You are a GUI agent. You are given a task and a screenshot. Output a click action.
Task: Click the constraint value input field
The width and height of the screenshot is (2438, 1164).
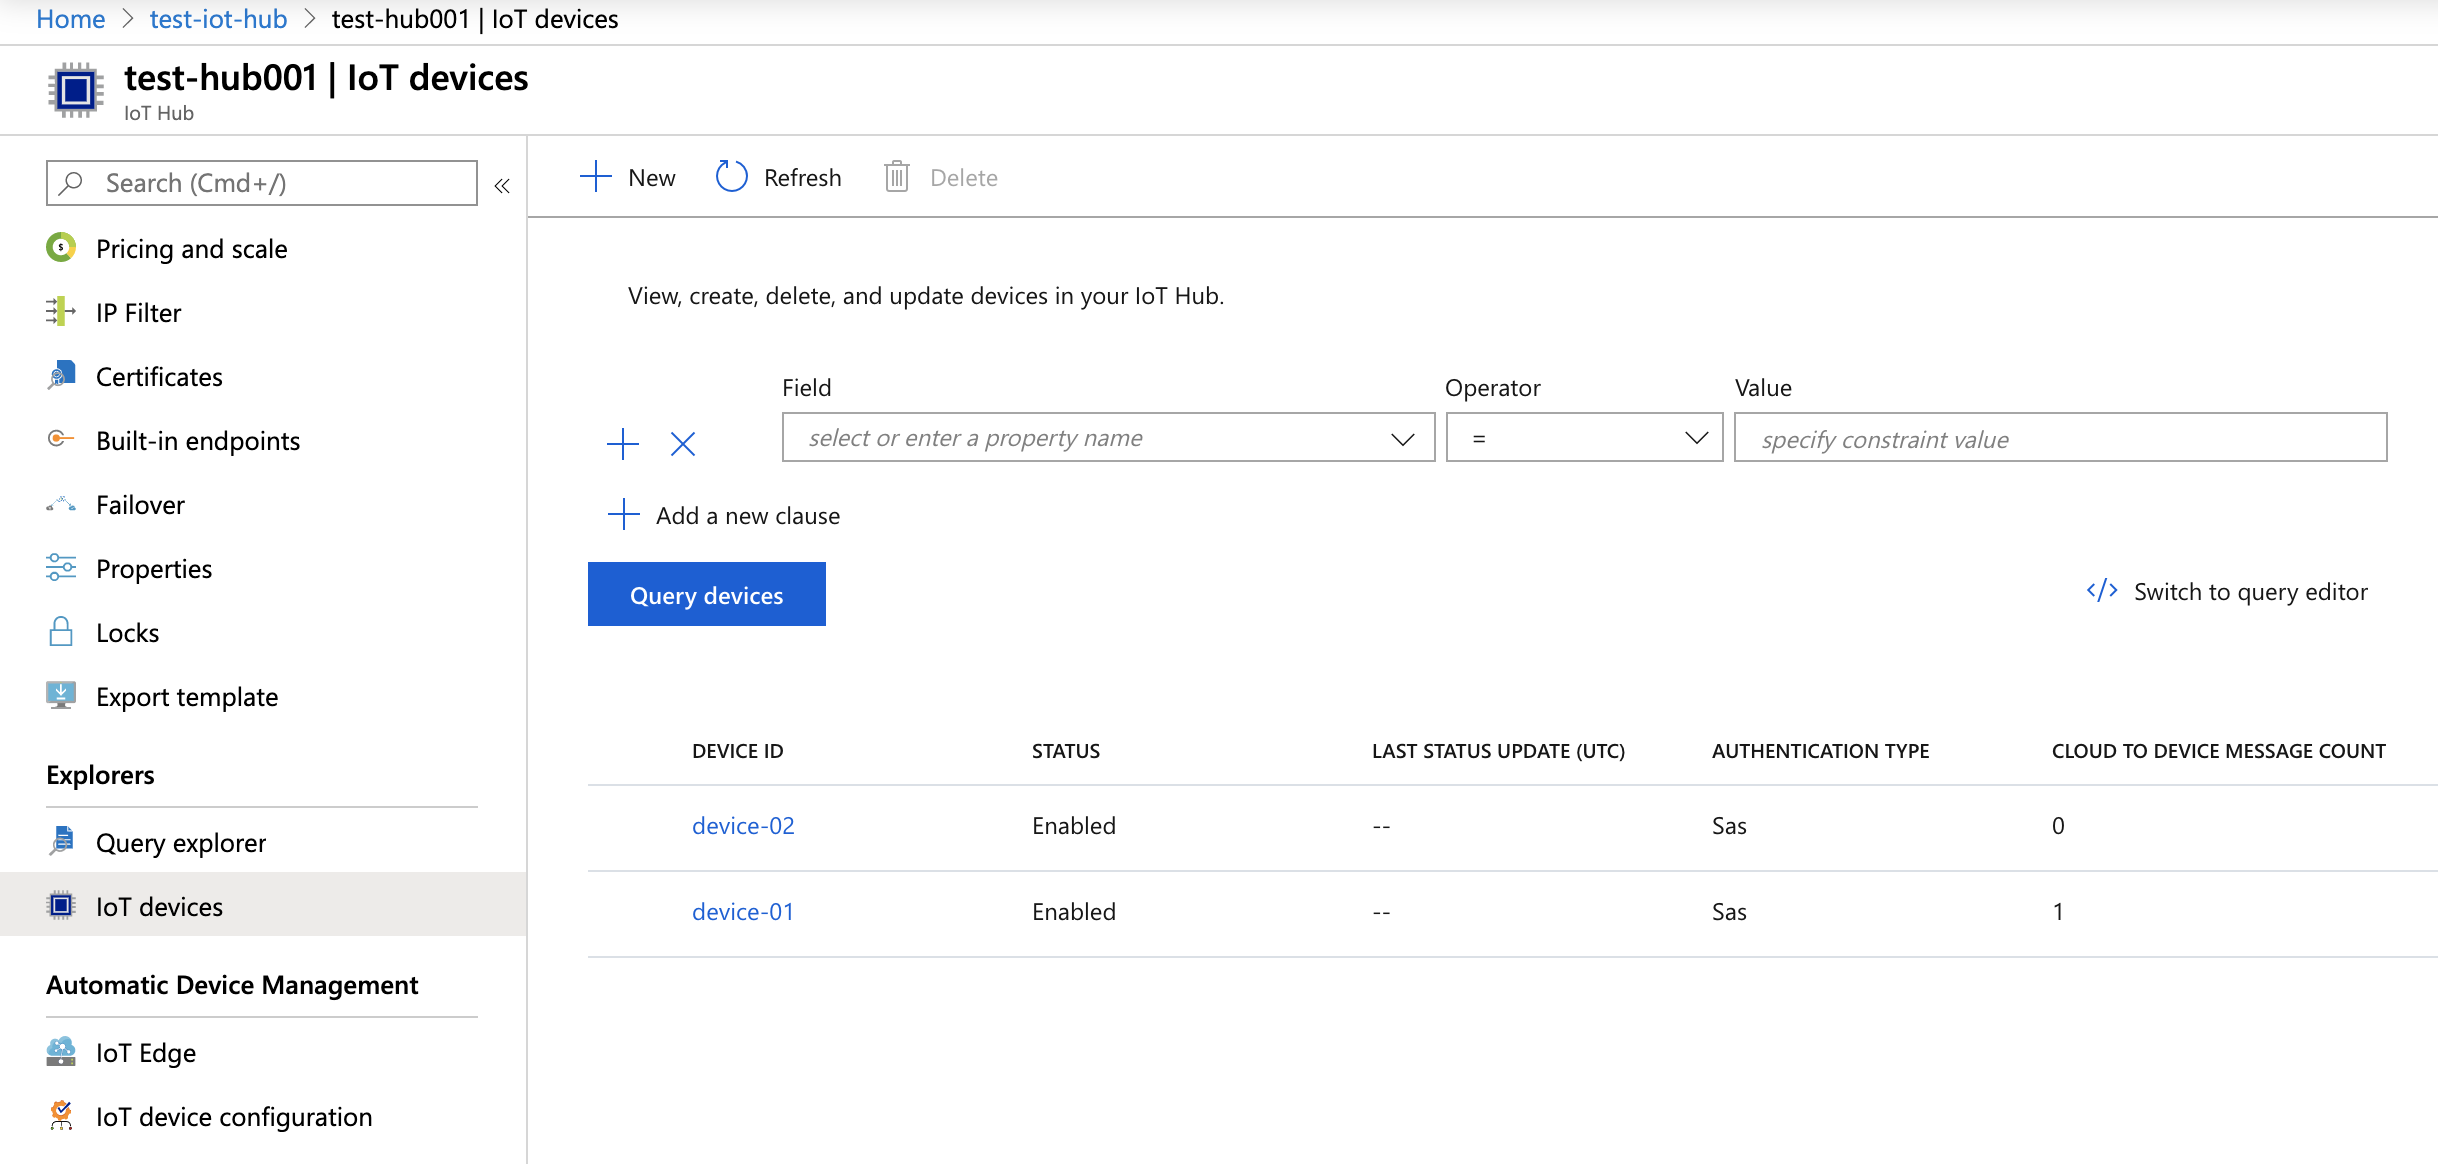click(x=2060, y=438)
